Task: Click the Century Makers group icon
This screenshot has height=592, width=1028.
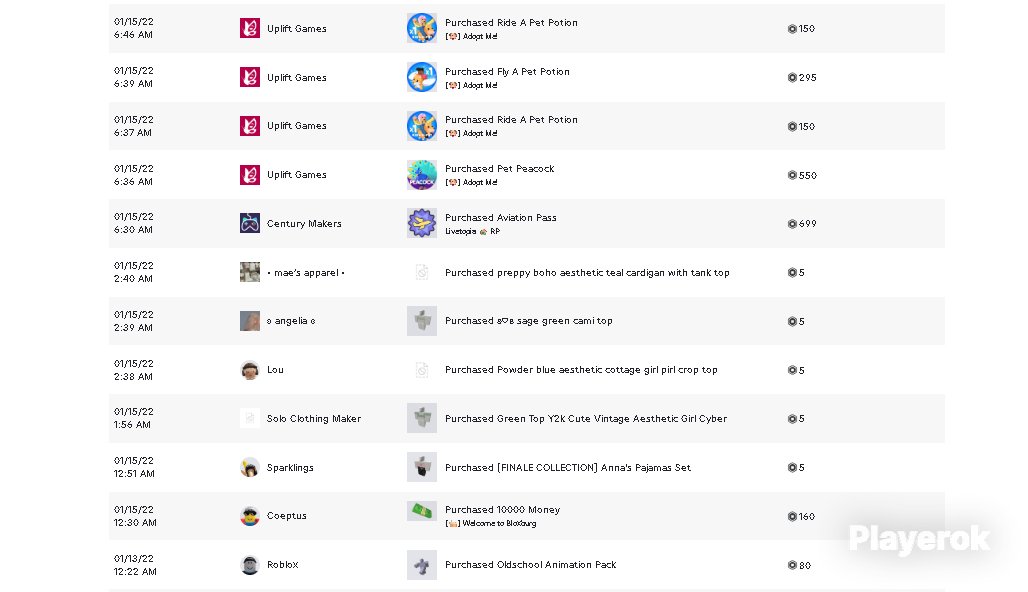Action: [250, 224]
